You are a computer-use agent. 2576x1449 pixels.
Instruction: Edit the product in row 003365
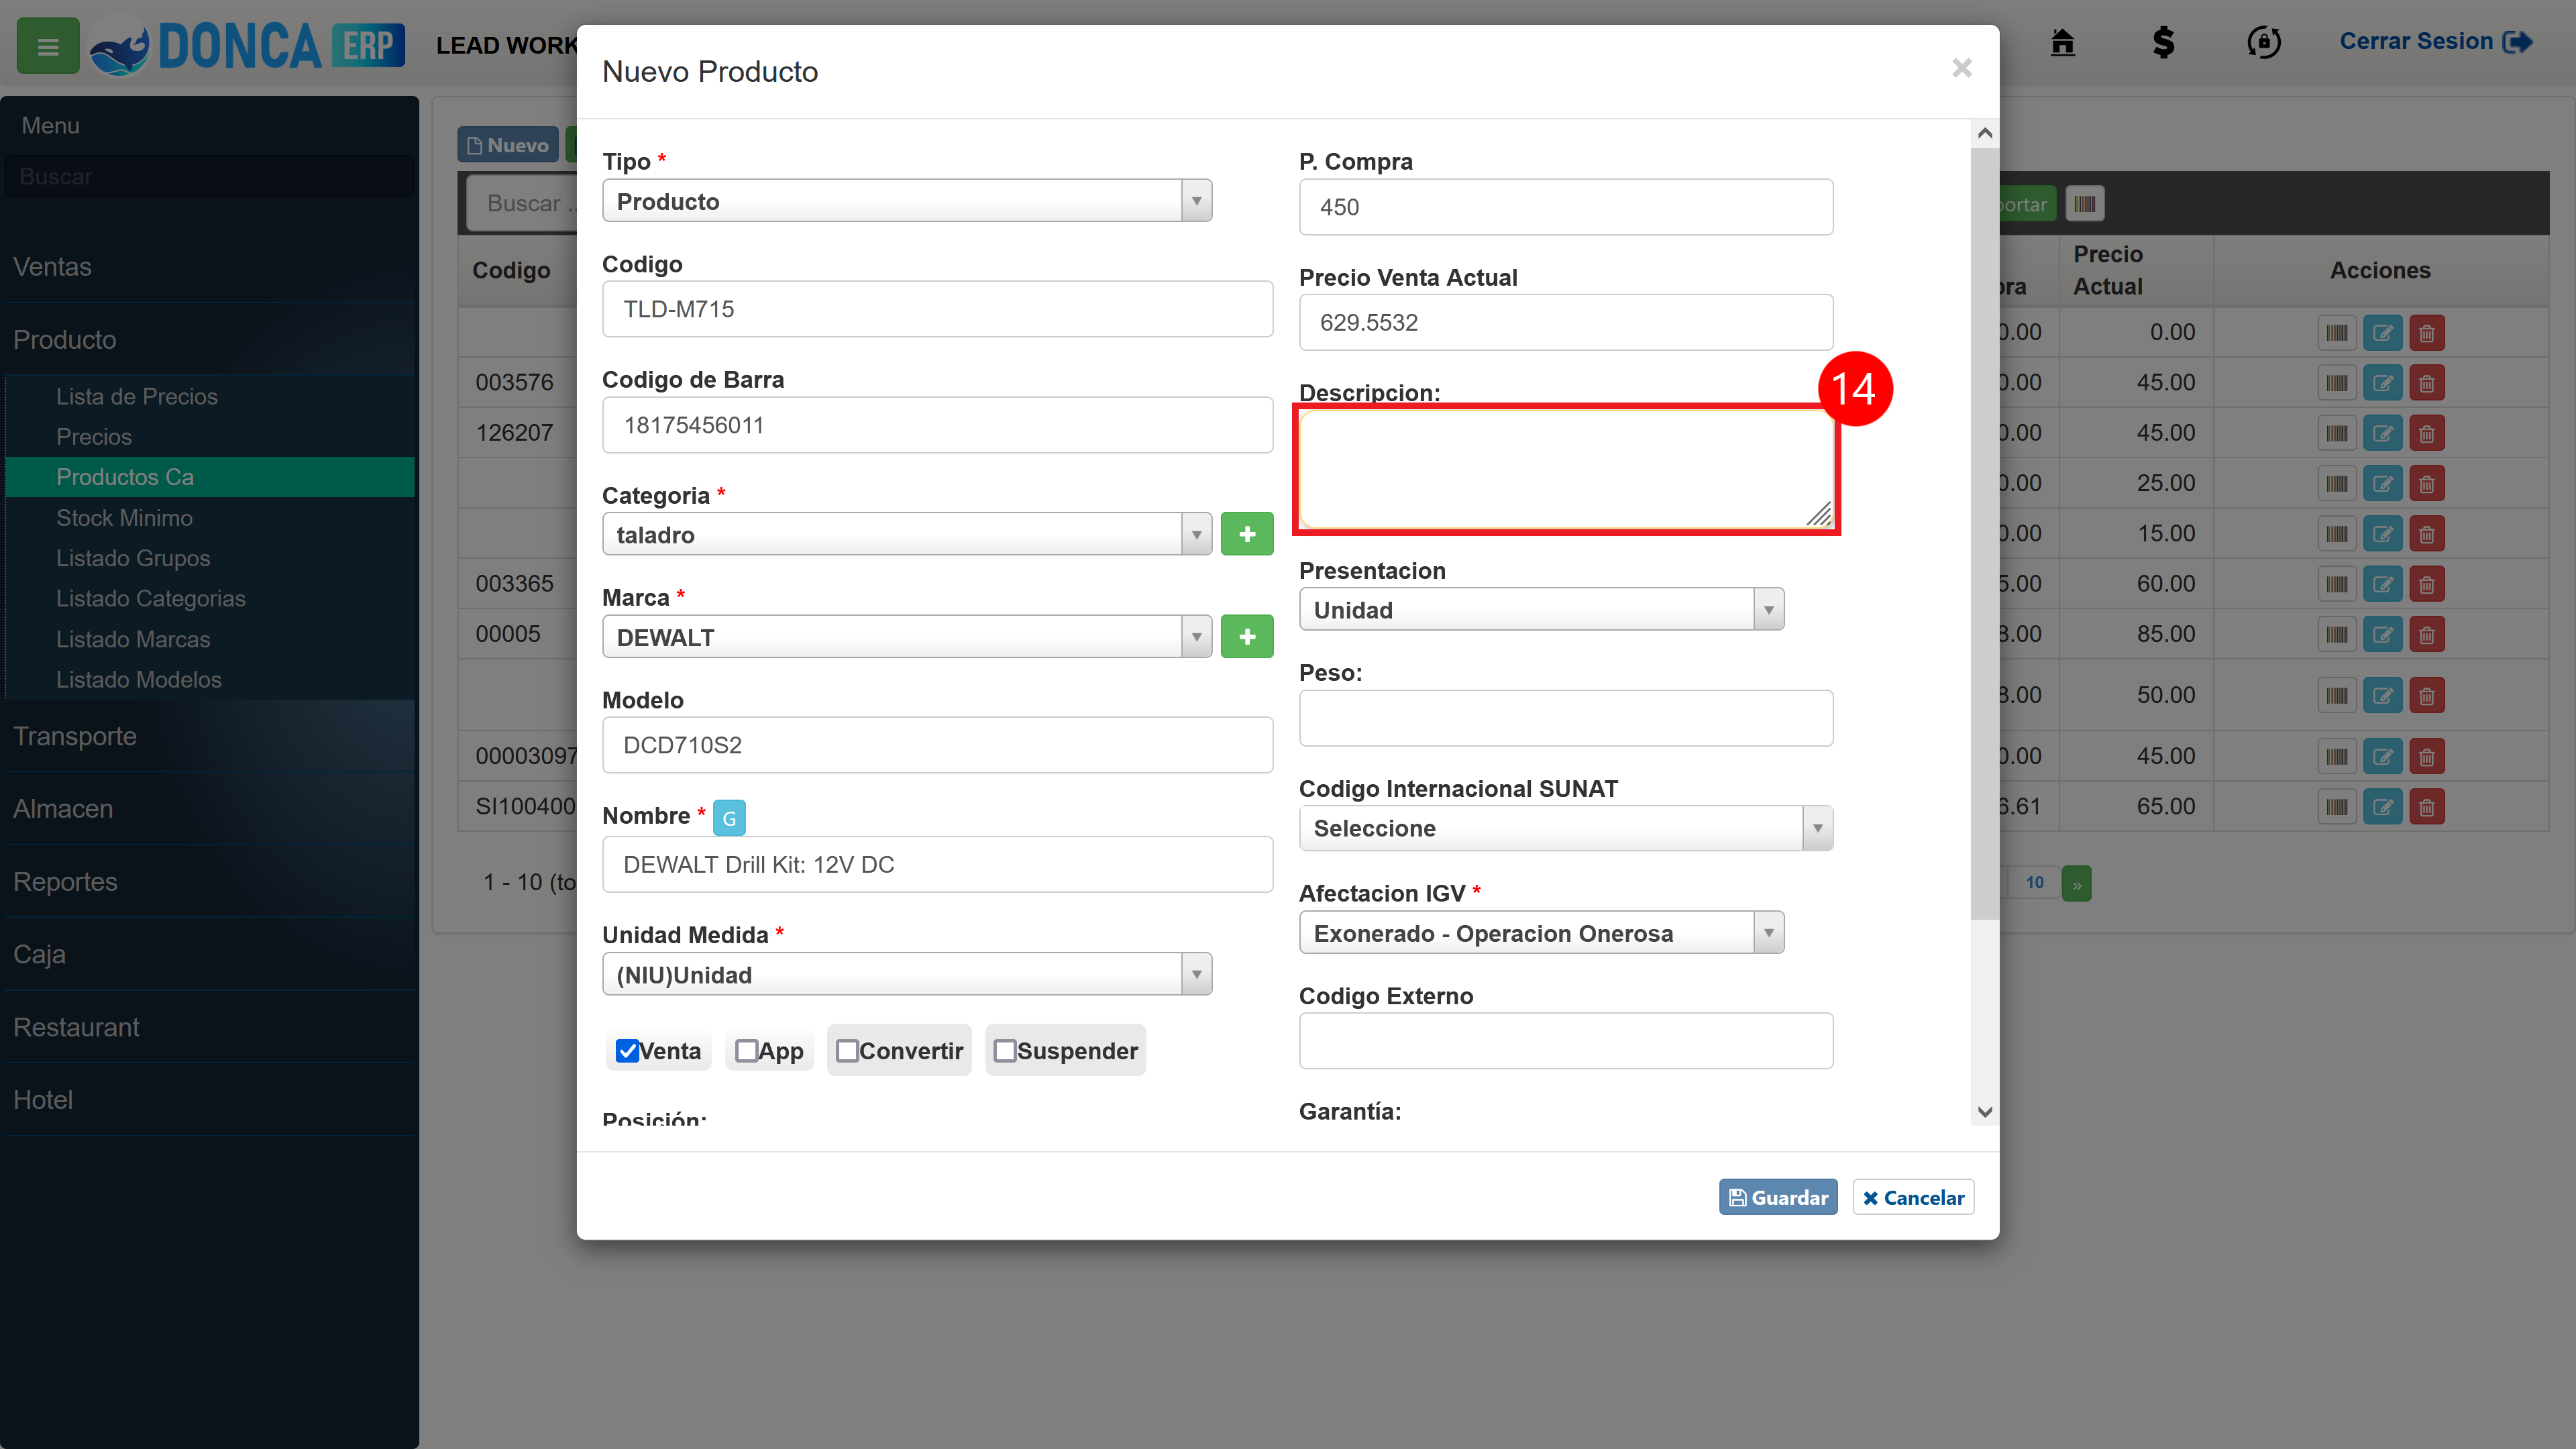[2382, 584]
